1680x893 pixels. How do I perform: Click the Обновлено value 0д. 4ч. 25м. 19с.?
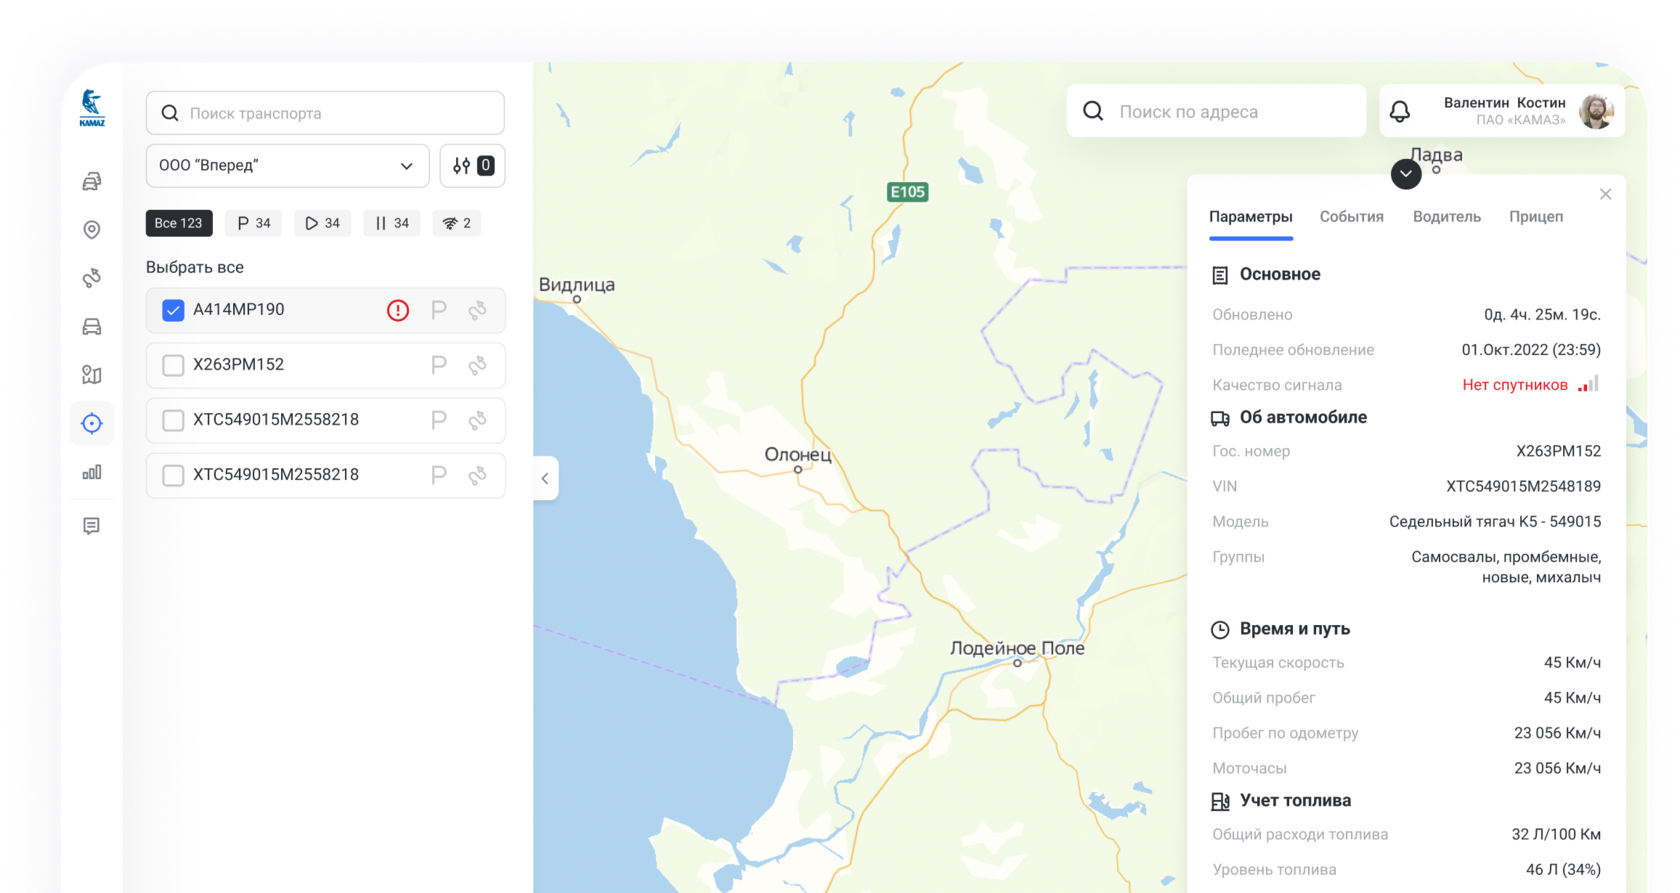(x=1542, y=315)
